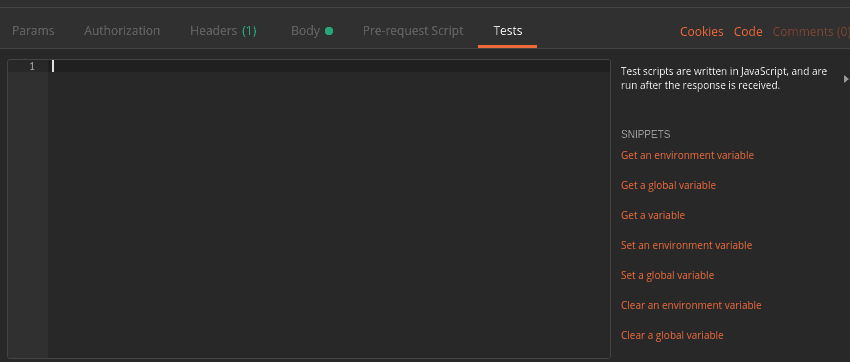Viewport: 850px width, 362px height.
Task: Switch to the Authorization tab
Action: pyautogui.click(x=122, y=31)
